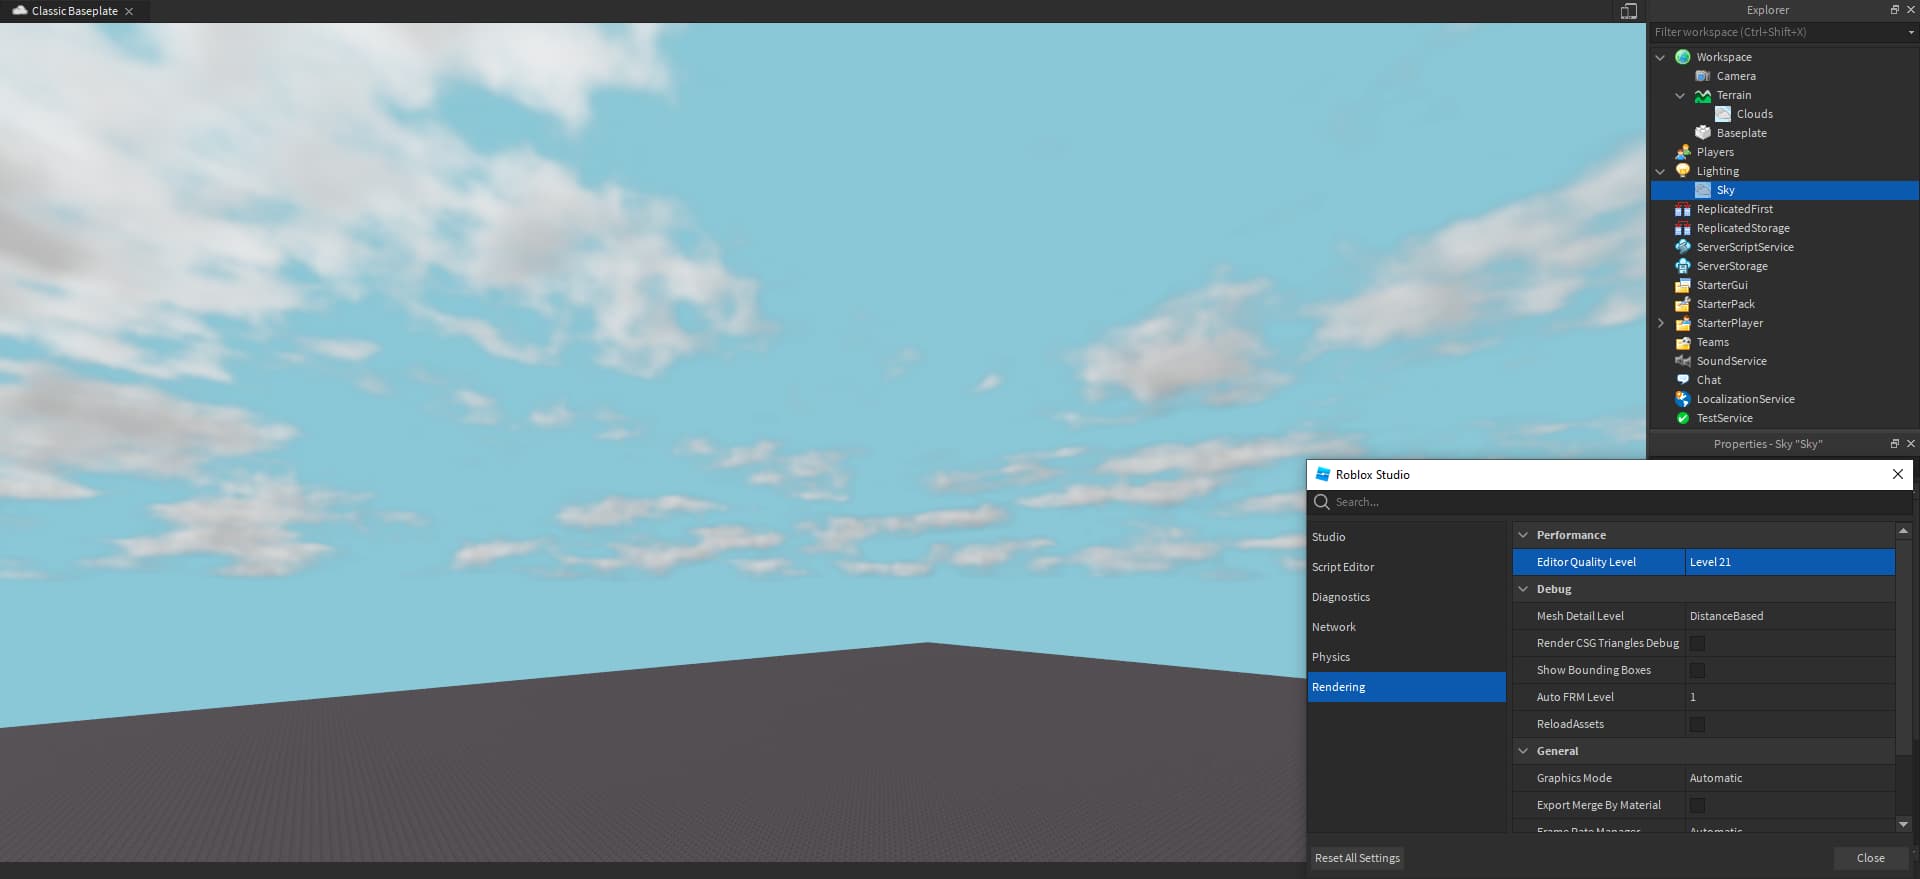1920x879 pixels.
Task: Click the viewport device toggle icon
Action: tap(1629, 11)
